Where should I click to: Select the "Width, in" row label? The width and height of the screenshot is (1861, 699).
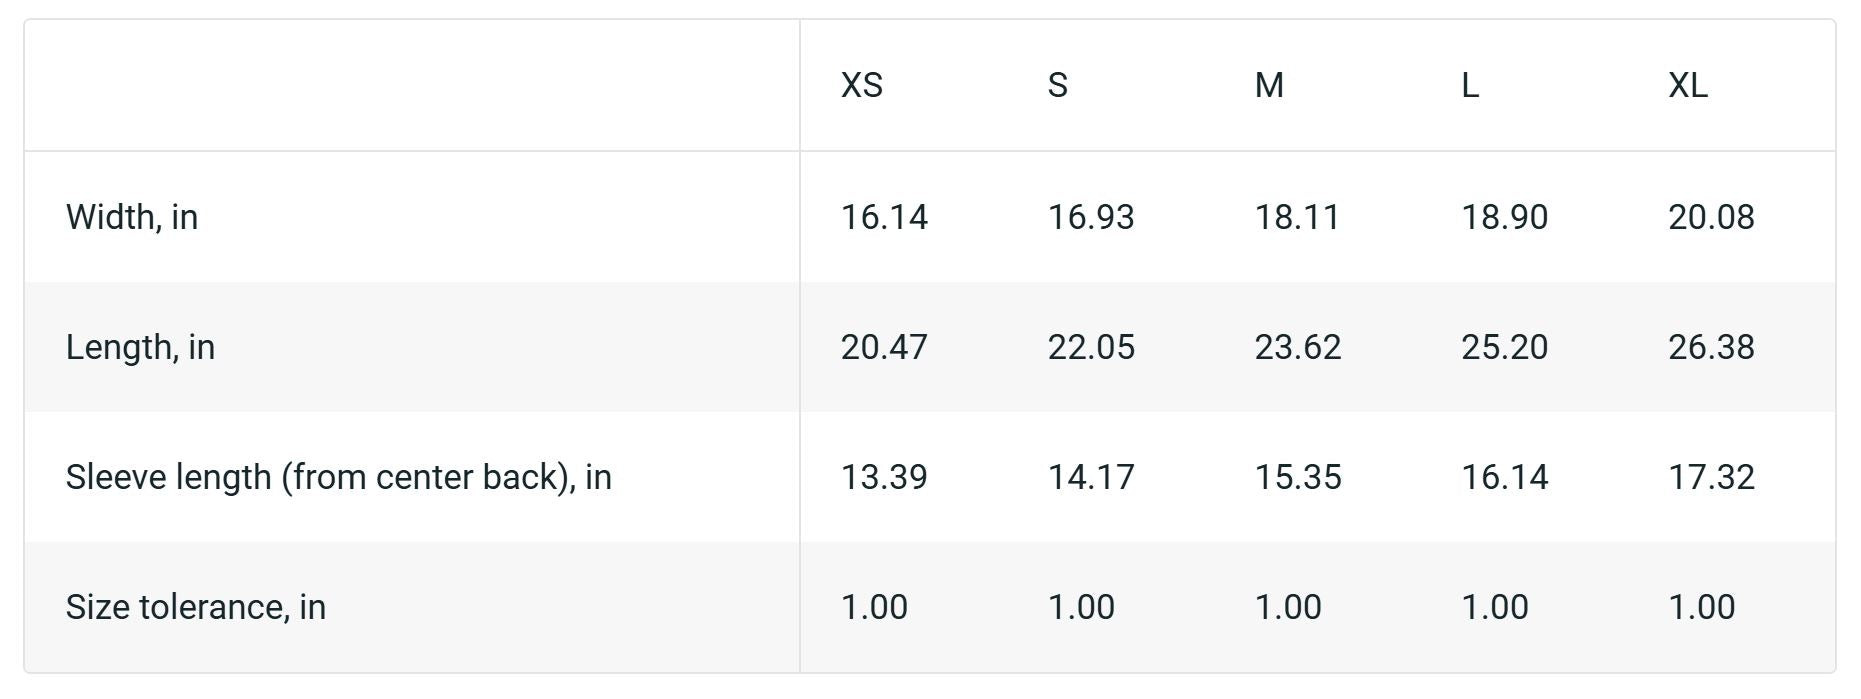pyautogui.click(x=132, y=217)
